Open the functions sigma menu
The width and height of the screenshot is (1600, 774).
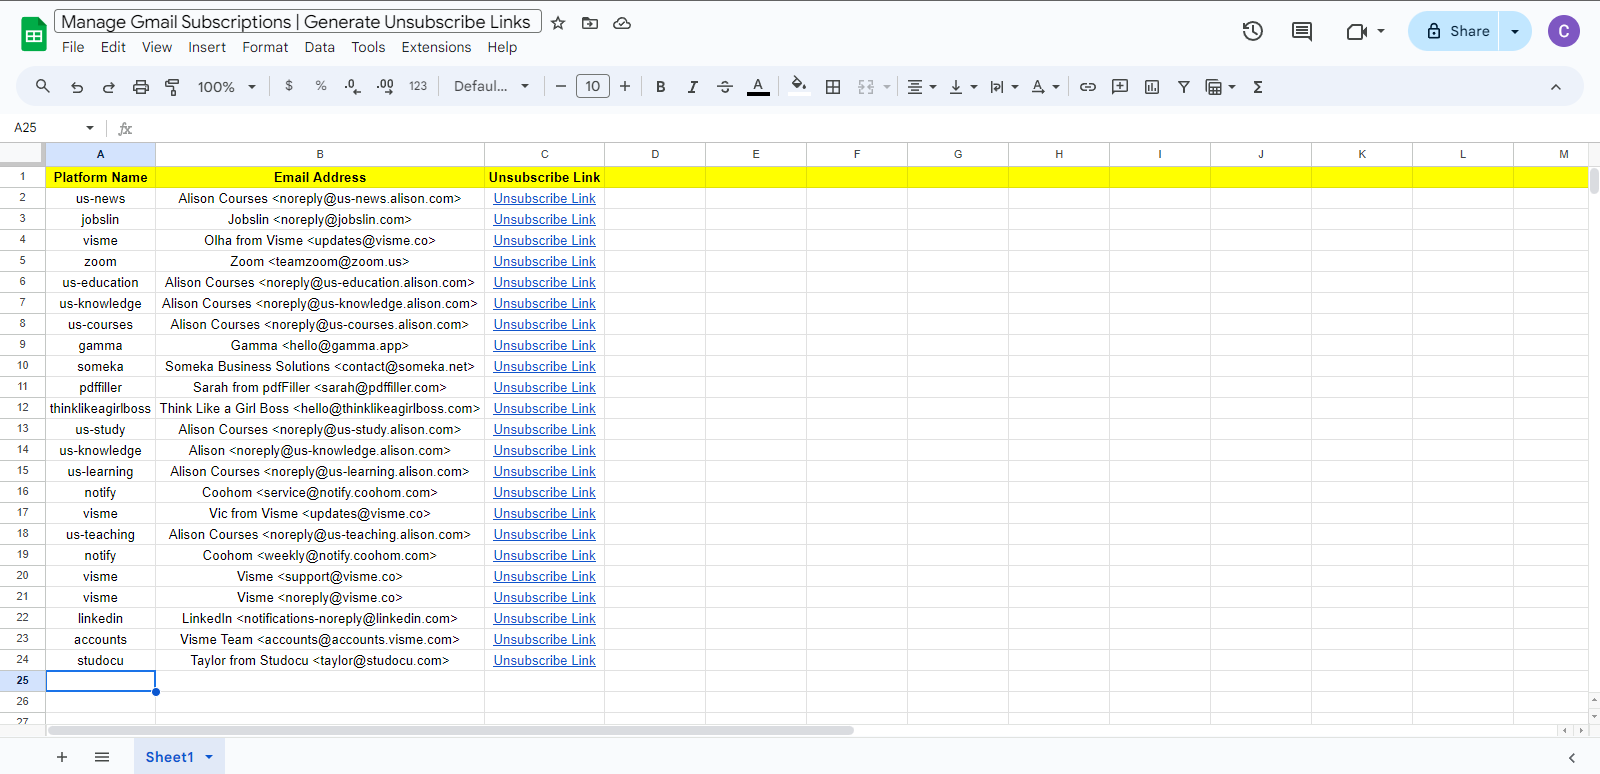[x=1258, y=87]
